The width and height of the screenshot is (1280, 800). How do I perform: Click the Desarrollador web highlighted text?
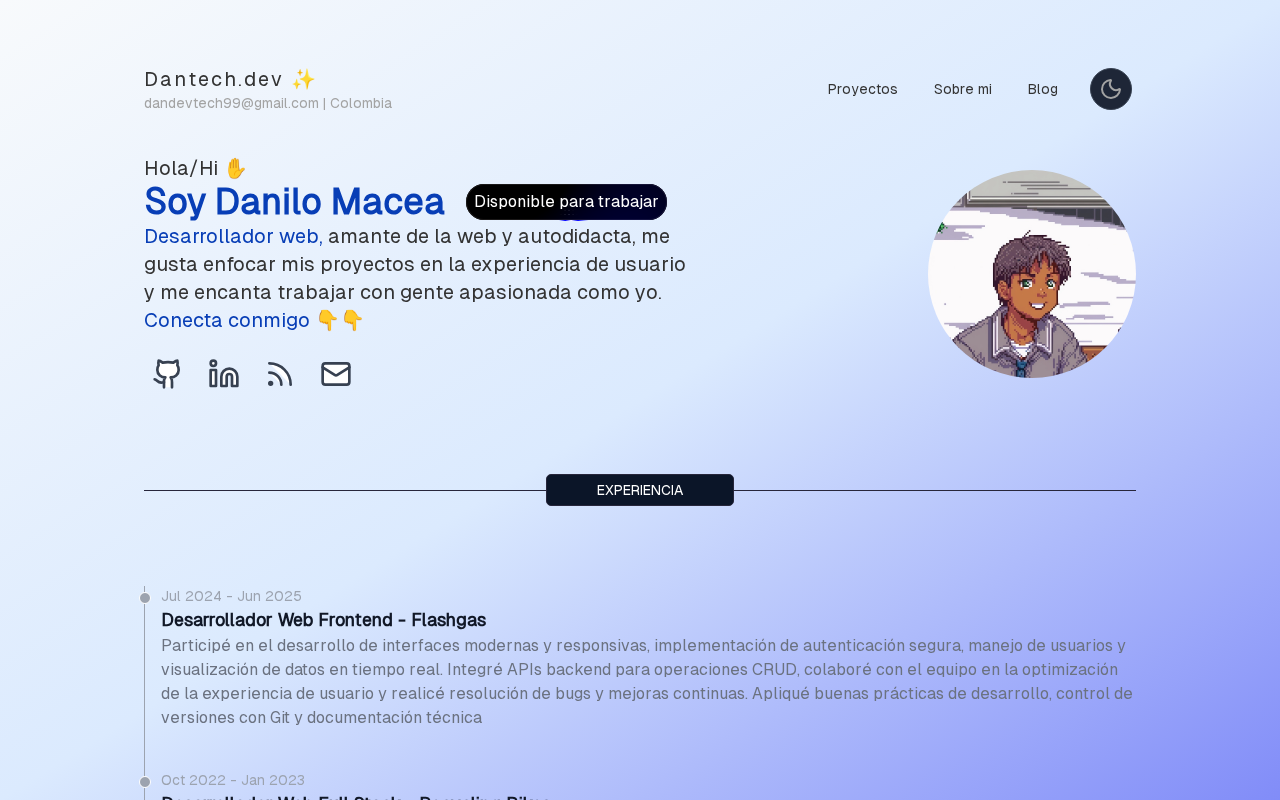[233, 236]
